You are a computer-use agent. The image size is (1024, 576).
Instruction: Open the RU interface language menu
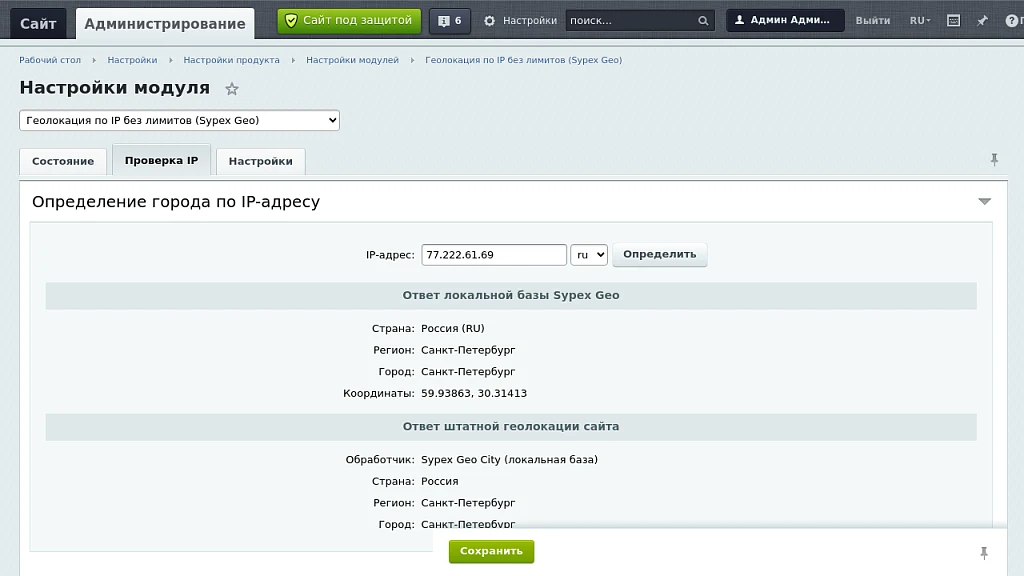(920, 21)
